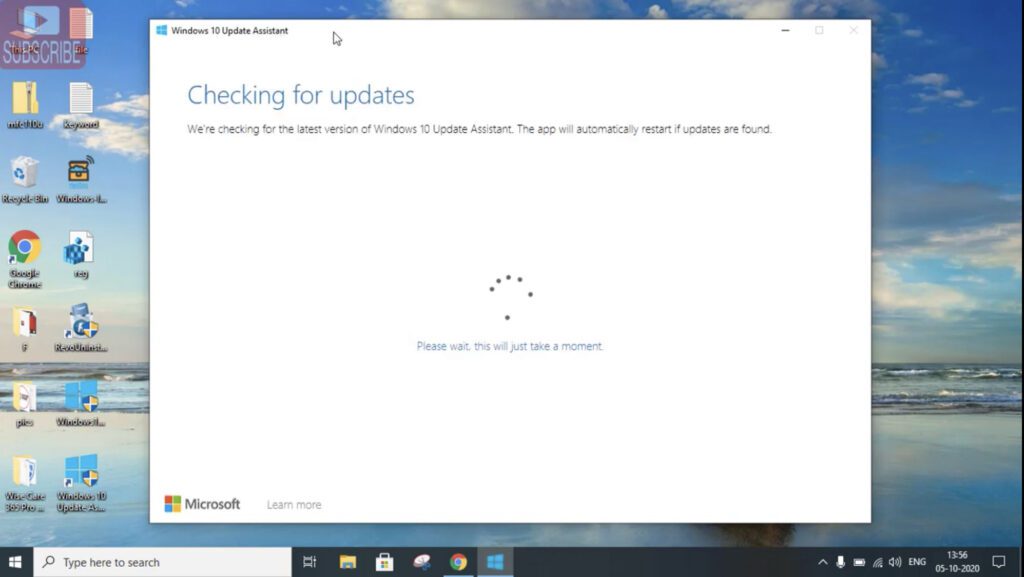Open the Action Center notification icon
Screen dimensions: 1024x577
point(999,561)
